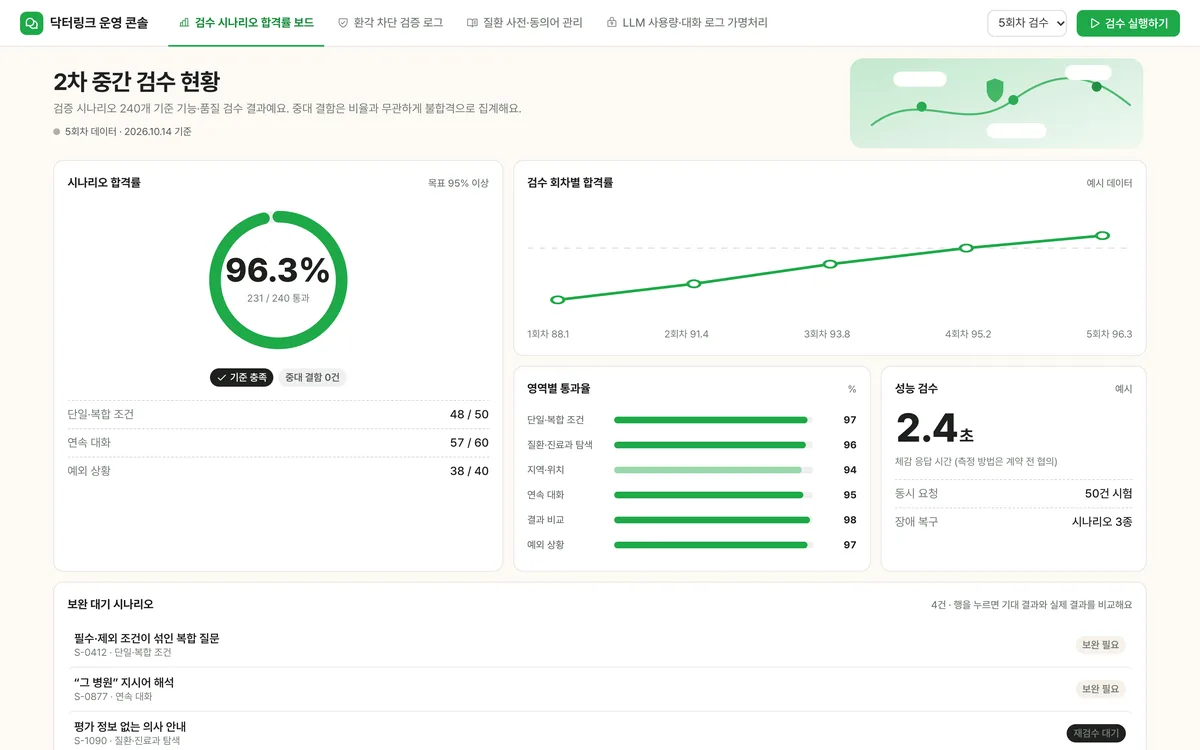Open the 필수·제외 조건이 섞인 복합 질문 row
This screenshot has width=1200, height=750.
click(x=600, y=645)
